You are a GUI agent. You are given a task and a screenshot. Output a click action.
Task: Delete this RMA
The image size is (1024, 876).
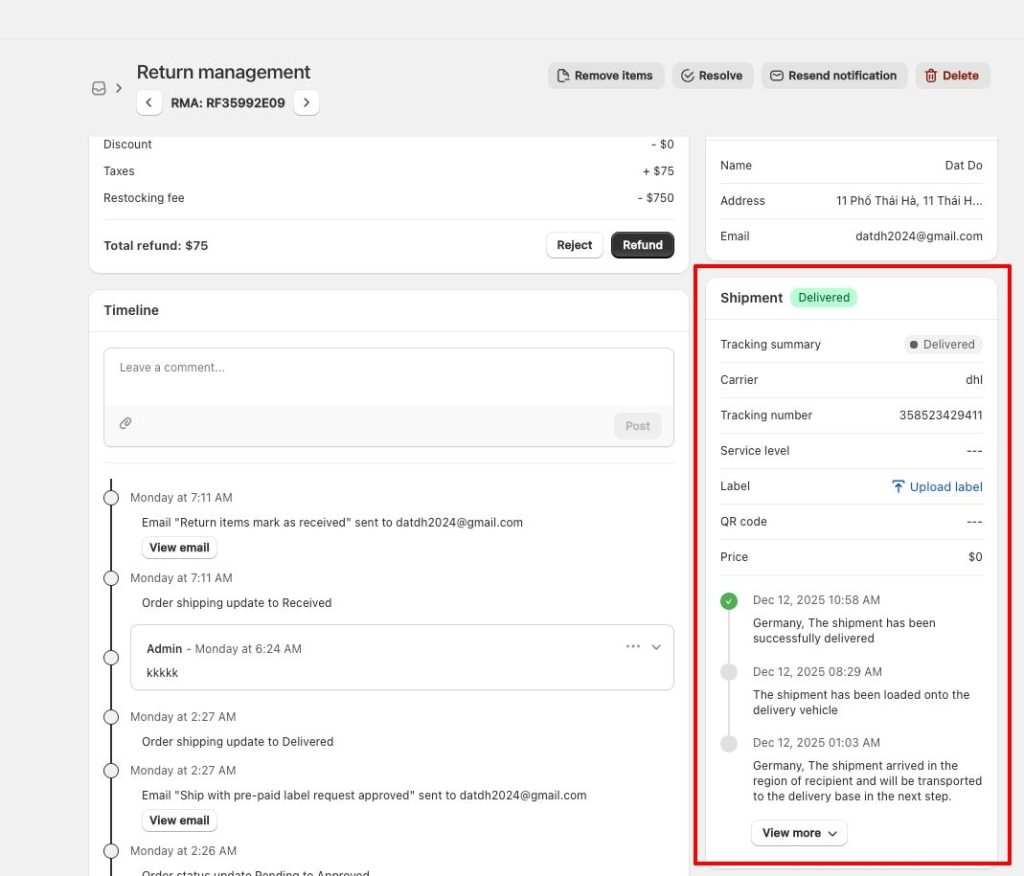coord(952,76)
